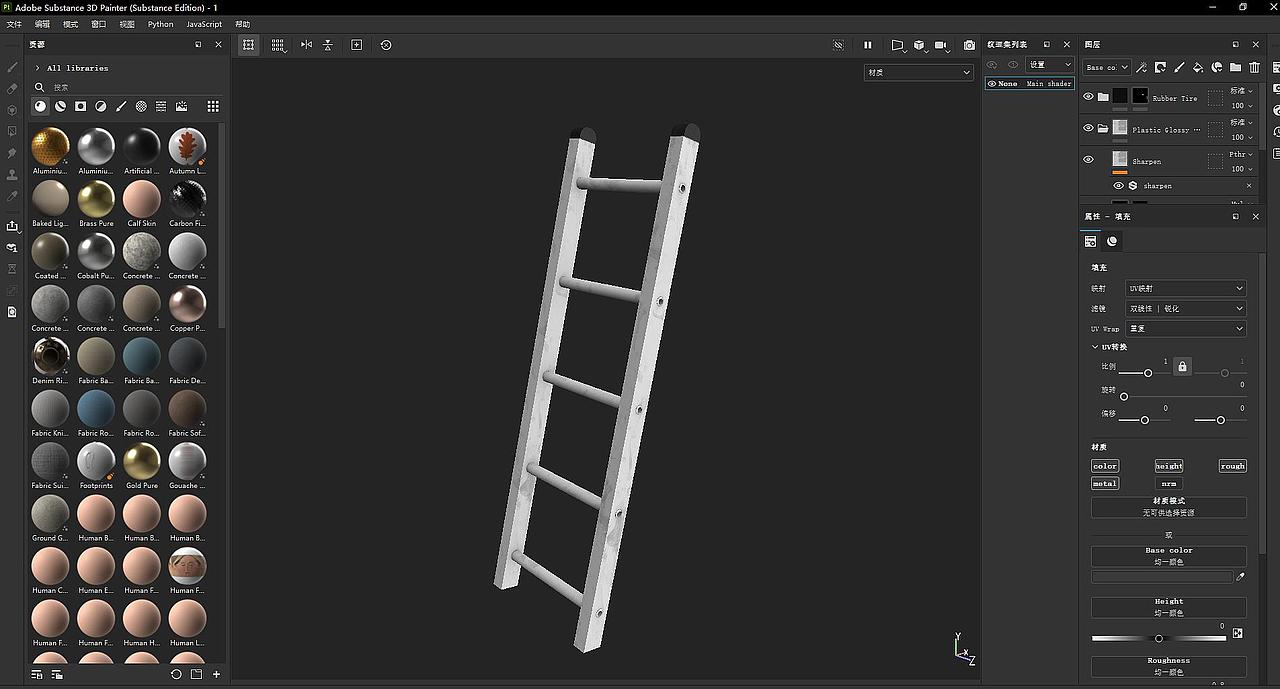Click the material mode resource selection button
This screenshot has width=1280, height=689.
point(1169,507)
